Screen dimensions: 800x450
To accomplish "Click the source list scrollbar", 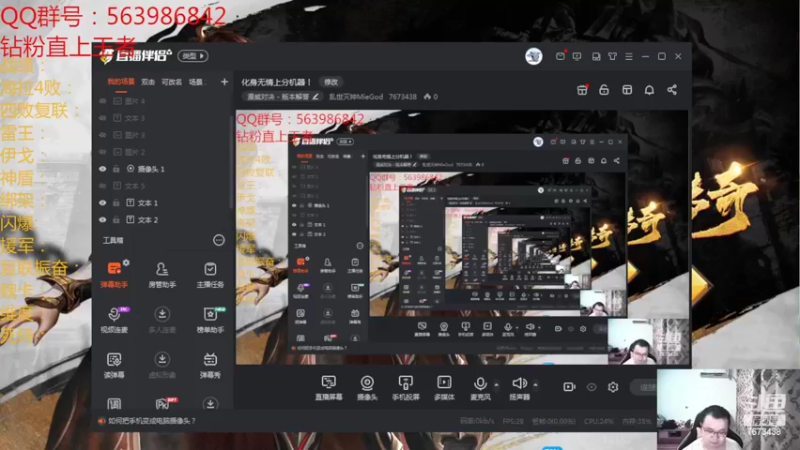I will coord(232,162).
